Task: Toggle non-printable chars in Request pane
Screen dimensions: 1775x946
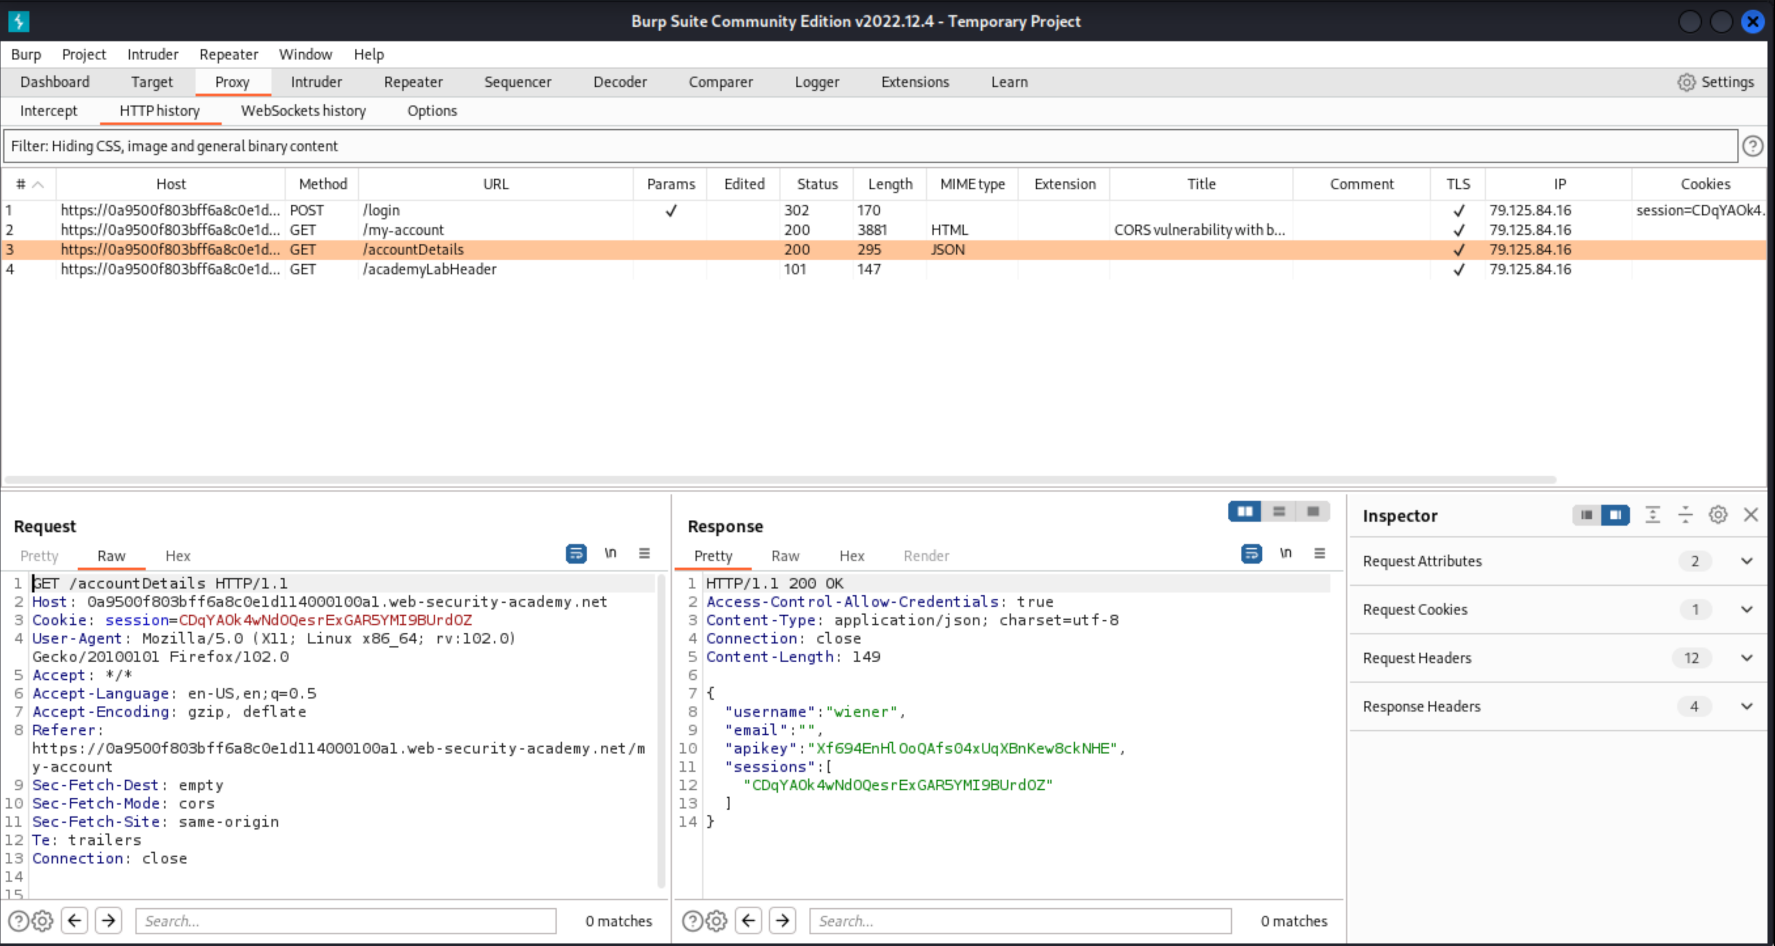Action: (610, 553)
